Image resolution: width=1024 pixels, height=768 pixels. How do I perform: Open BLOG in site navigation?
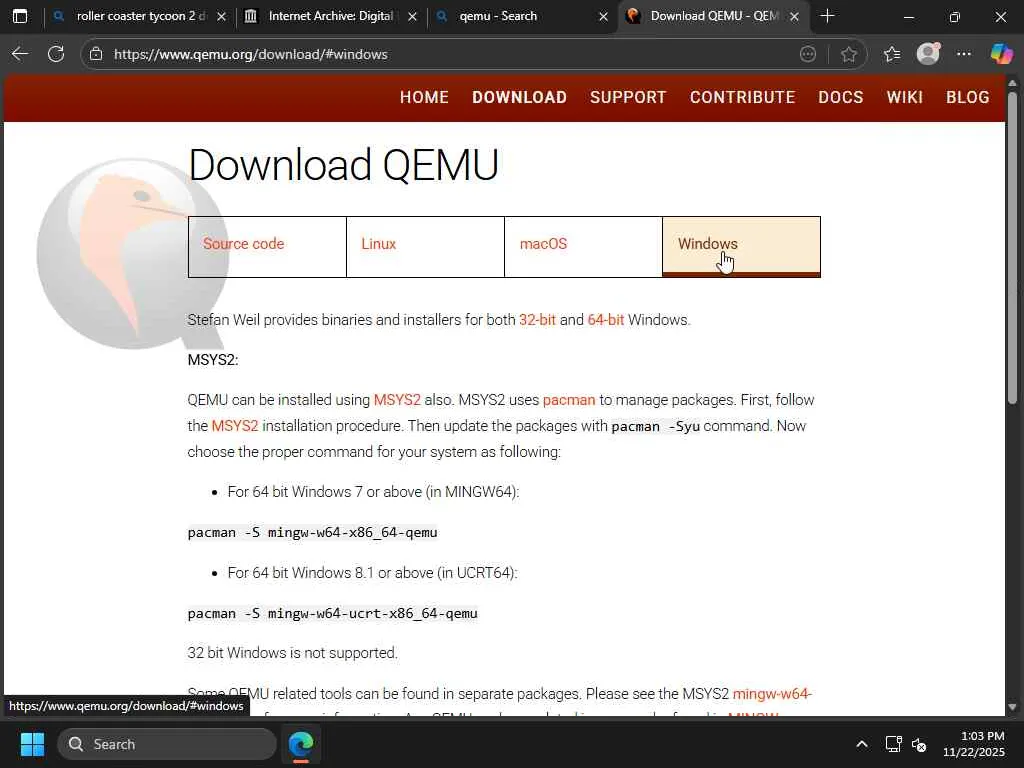967,97
